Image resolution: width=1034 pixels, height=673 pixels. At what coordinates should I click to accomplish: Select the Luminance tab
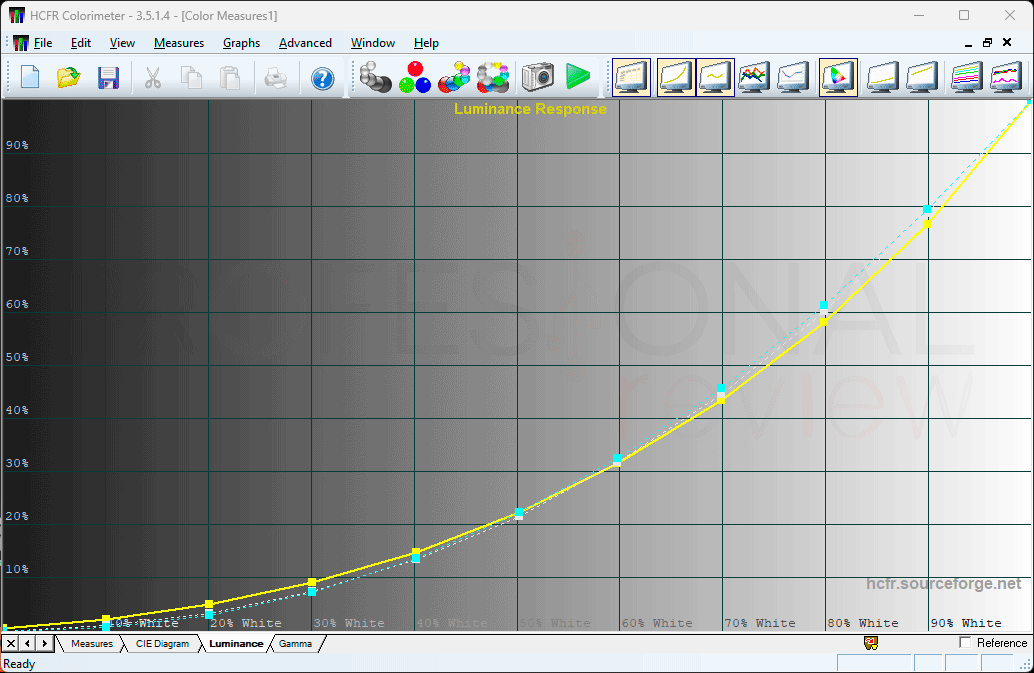click(x=236, y=643)
